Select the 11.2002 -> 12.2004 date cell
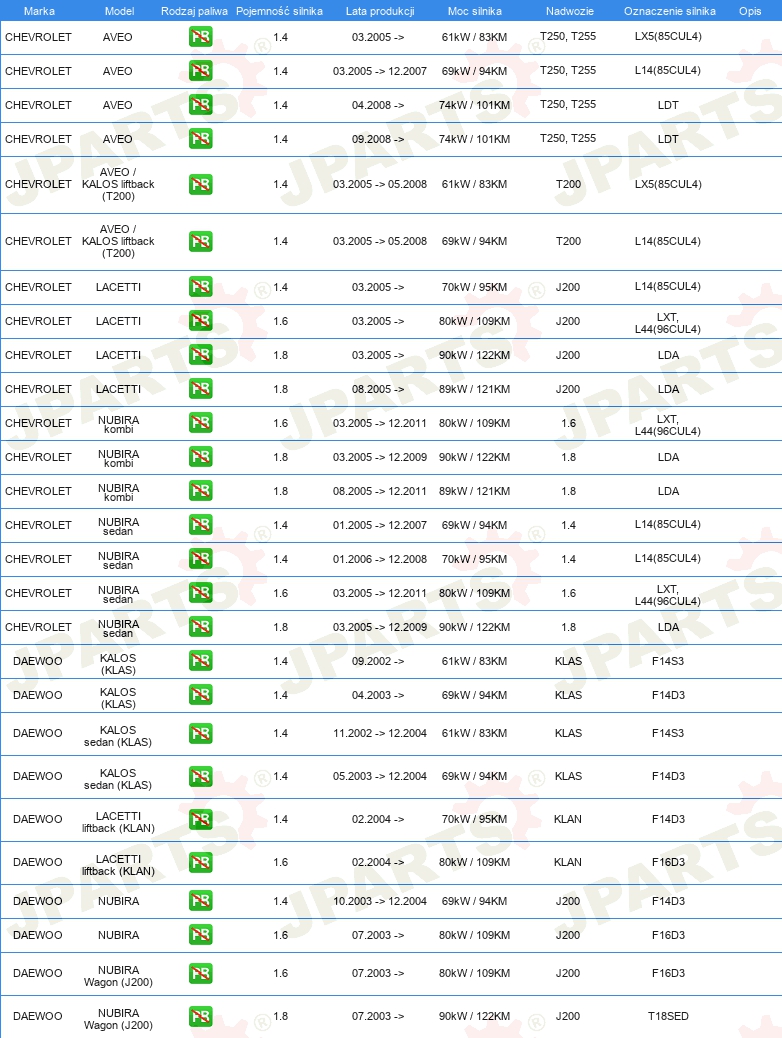Image resolution: width=782 pixels, height=1038 pixels. (x=379, y=733)
